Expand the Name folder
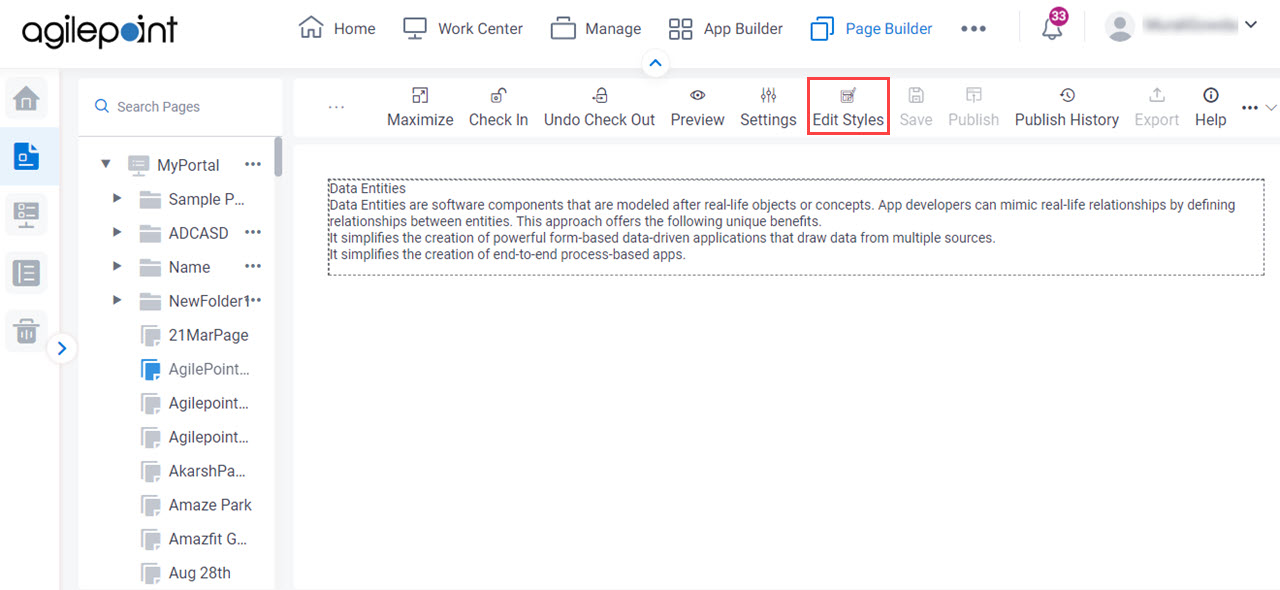The image size is (1280, 590). pos(117,266)
